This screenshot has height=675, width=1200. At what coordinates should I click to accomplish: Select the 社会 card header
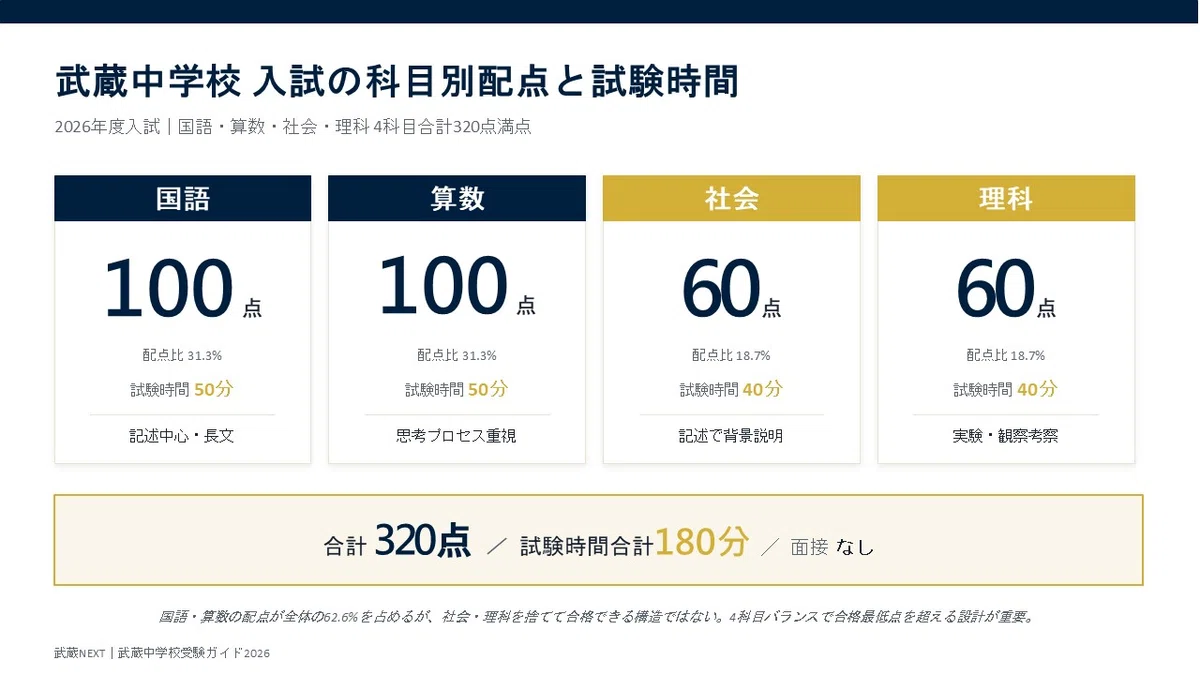(732, 198)
